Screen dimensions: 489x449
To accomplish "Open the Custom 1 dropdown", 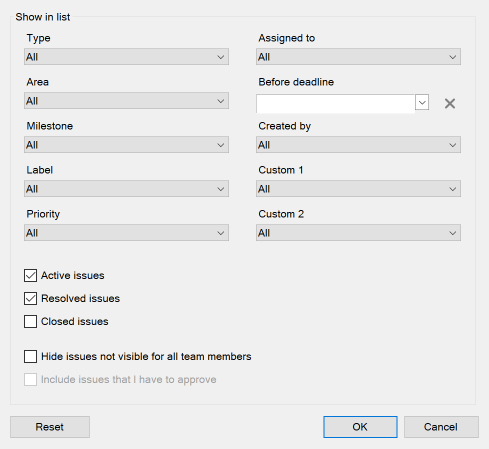I will coord(358,189).
